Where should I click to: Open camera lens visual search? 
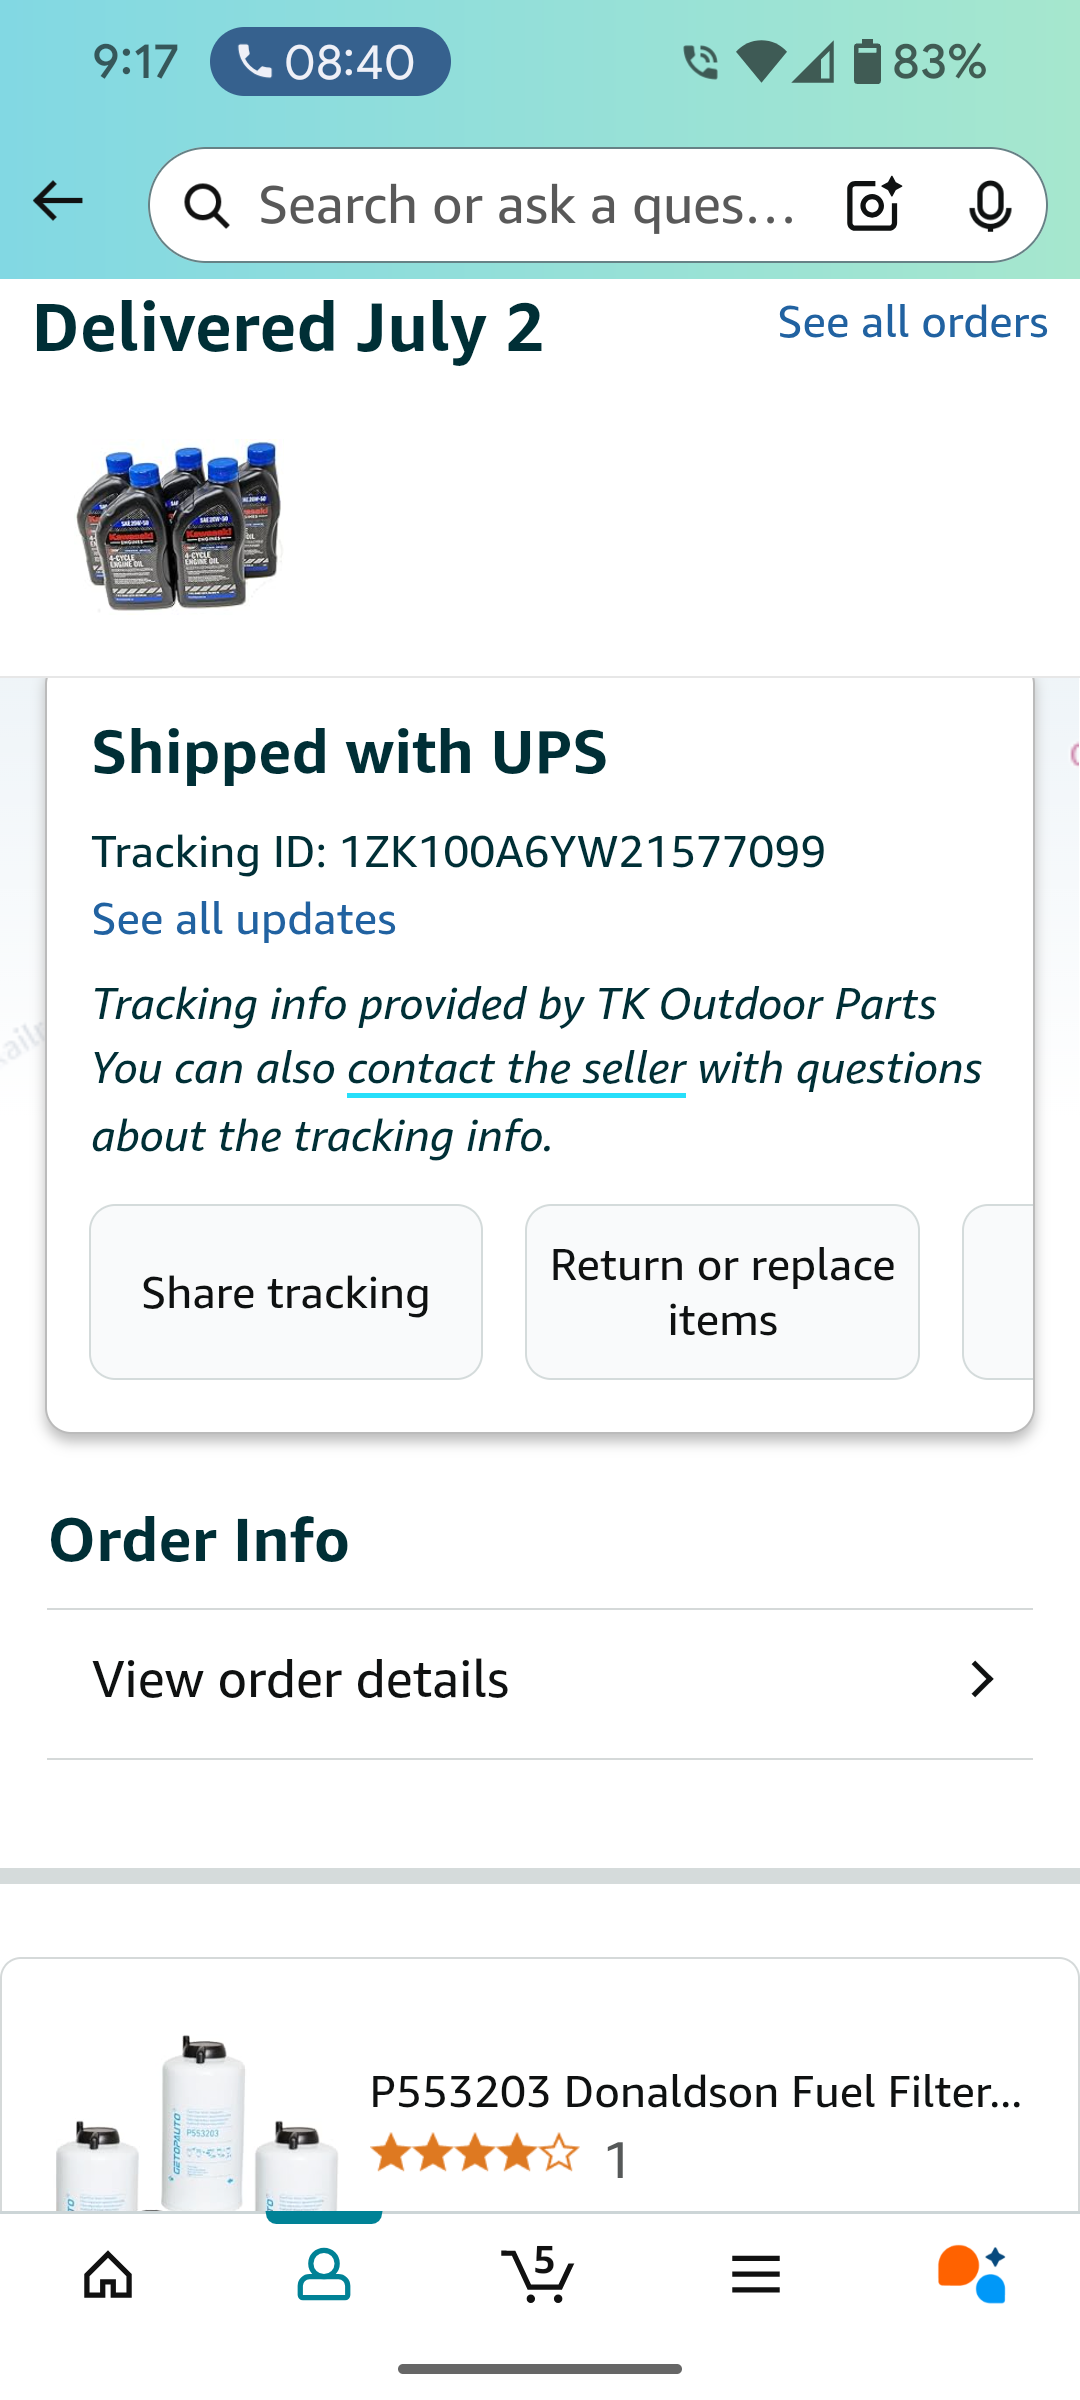click(873, 206)
